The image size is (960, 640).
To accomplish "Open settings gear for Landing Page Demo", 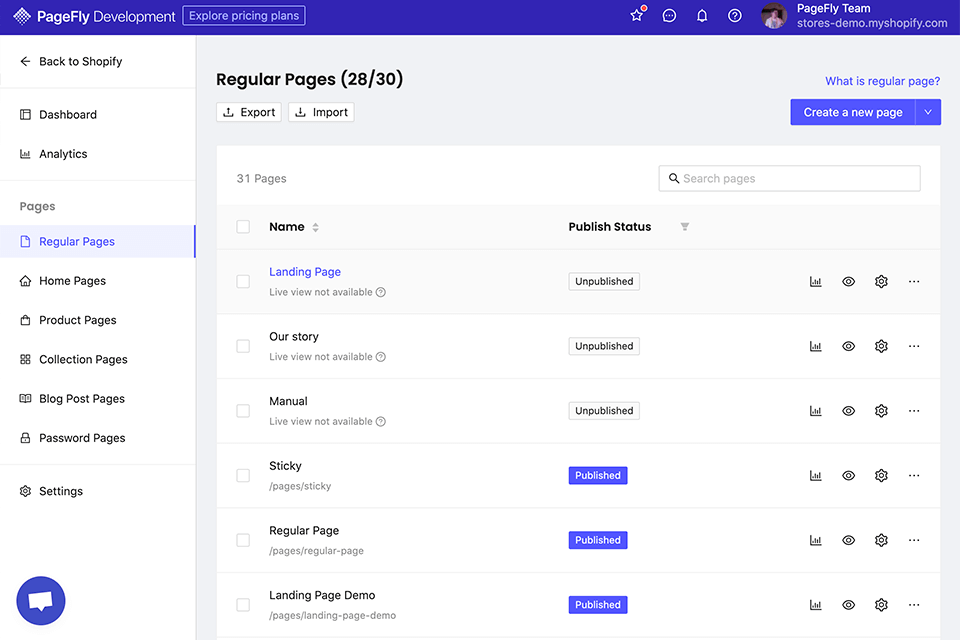I will pos(881,605).
